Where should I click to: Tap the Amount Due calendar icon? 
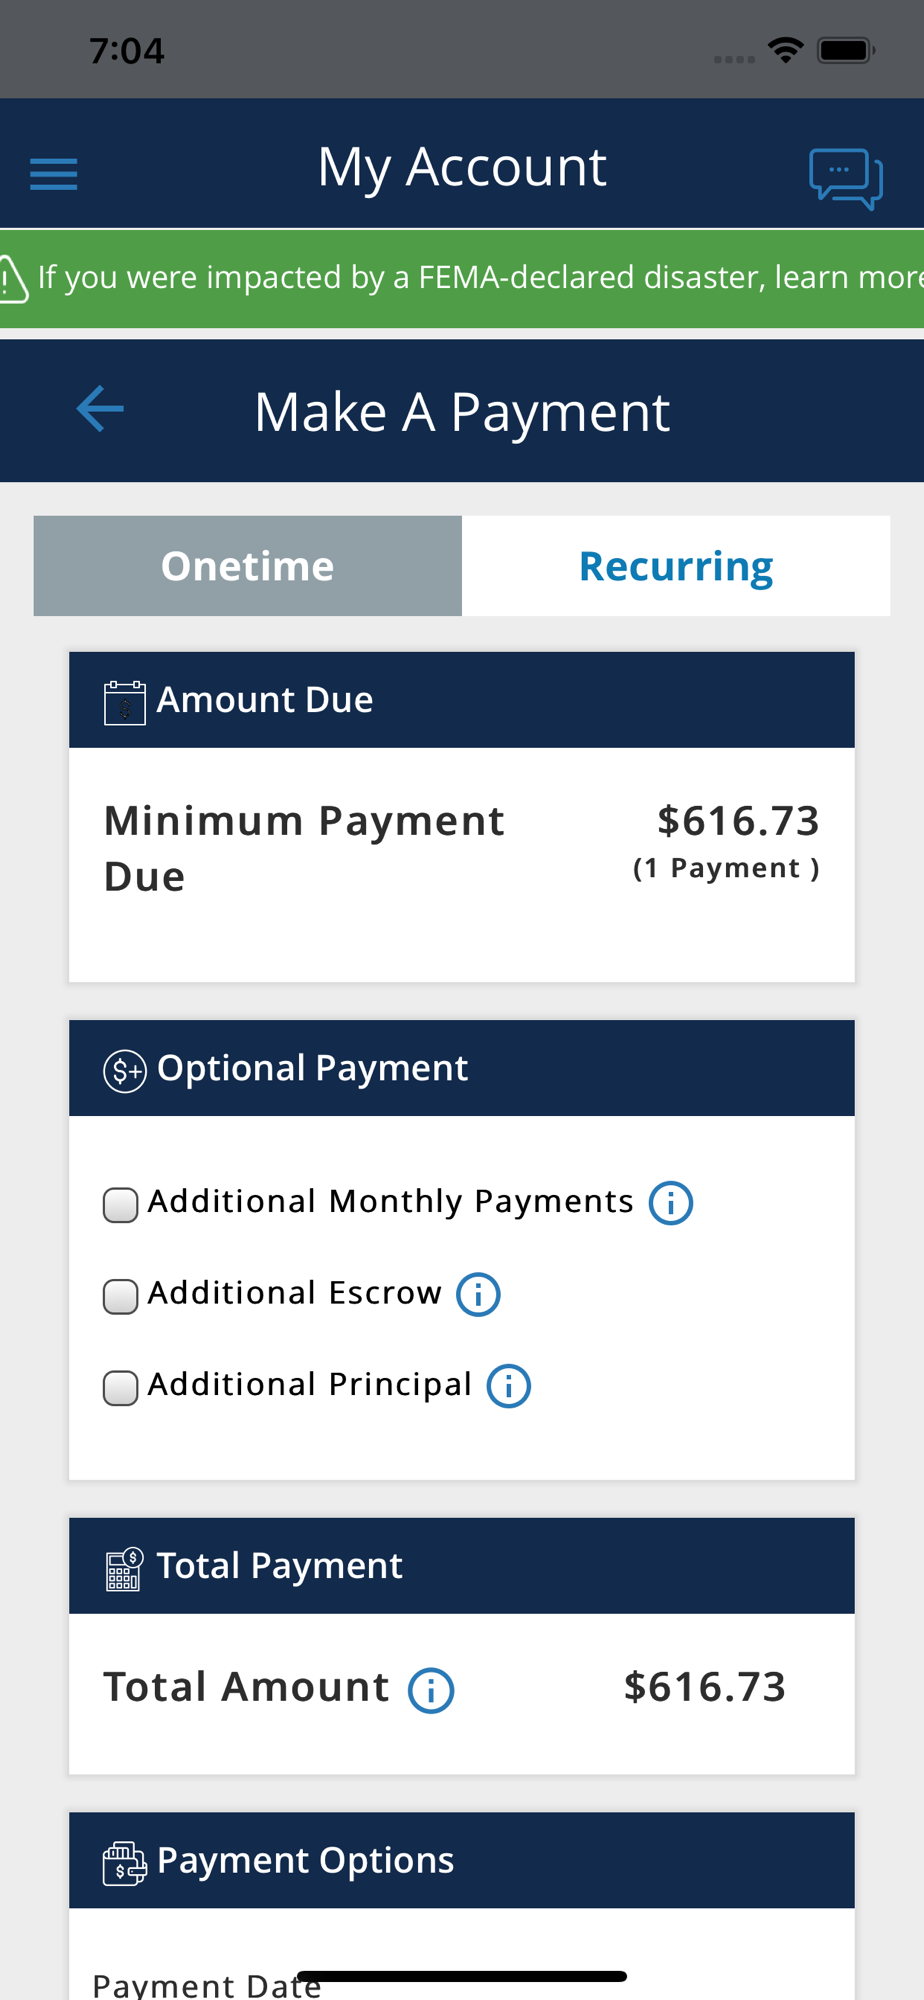pyautogui.click(x=125, y=702)
